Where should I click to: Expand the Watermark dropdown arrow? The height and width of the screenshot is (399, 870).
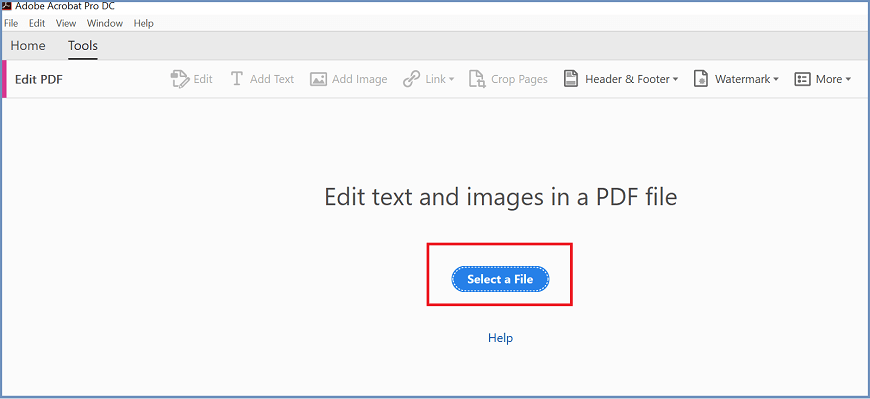click(x=776, y=80)
